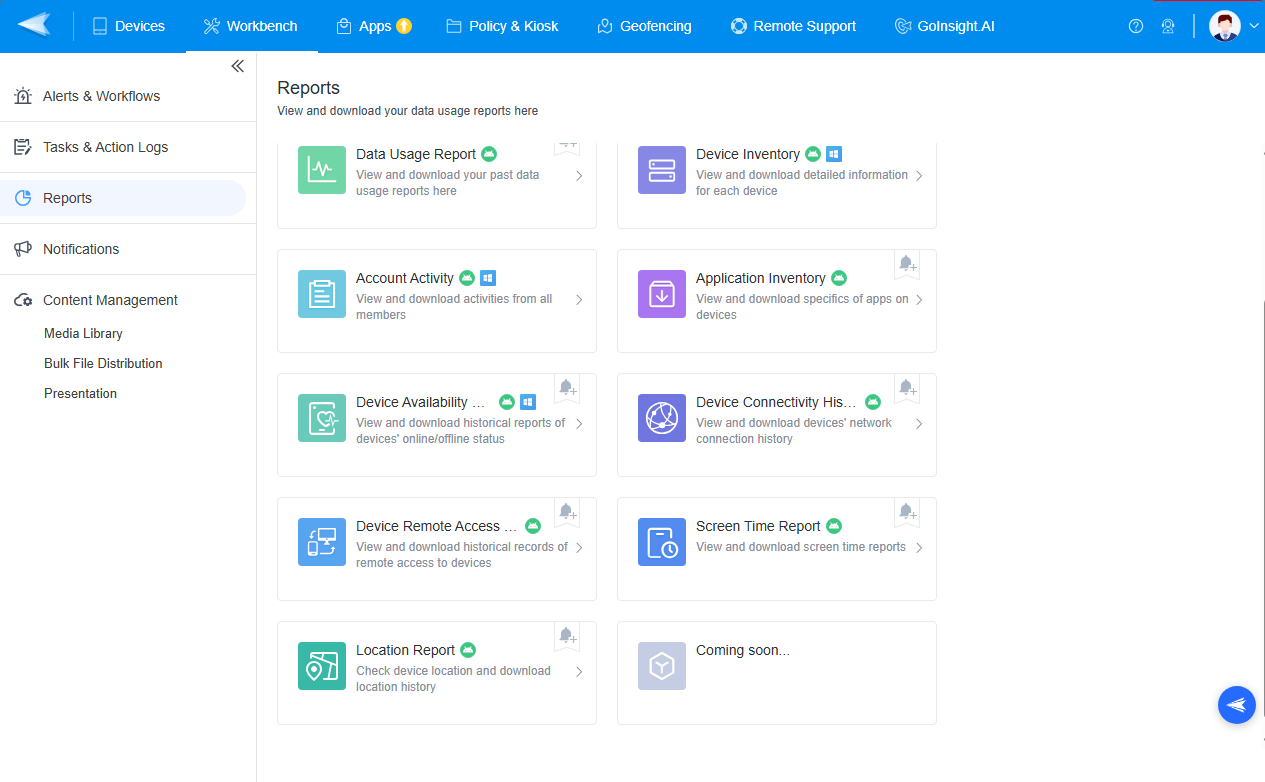Click the Location Report map pin icon

click(322, 666)
